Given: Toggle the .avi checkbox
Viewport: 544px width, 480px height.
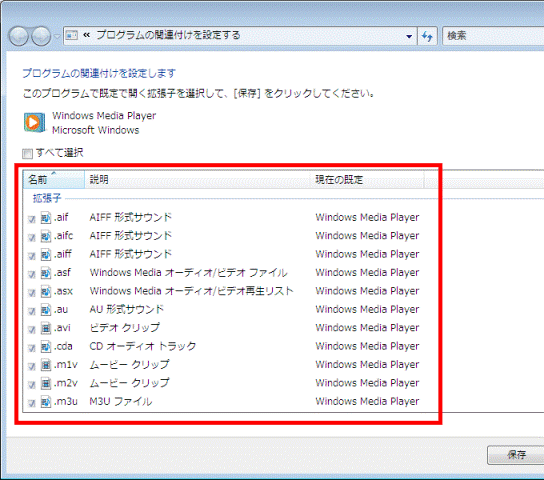Looking at the screenshot, I should [x=32, y=329].
